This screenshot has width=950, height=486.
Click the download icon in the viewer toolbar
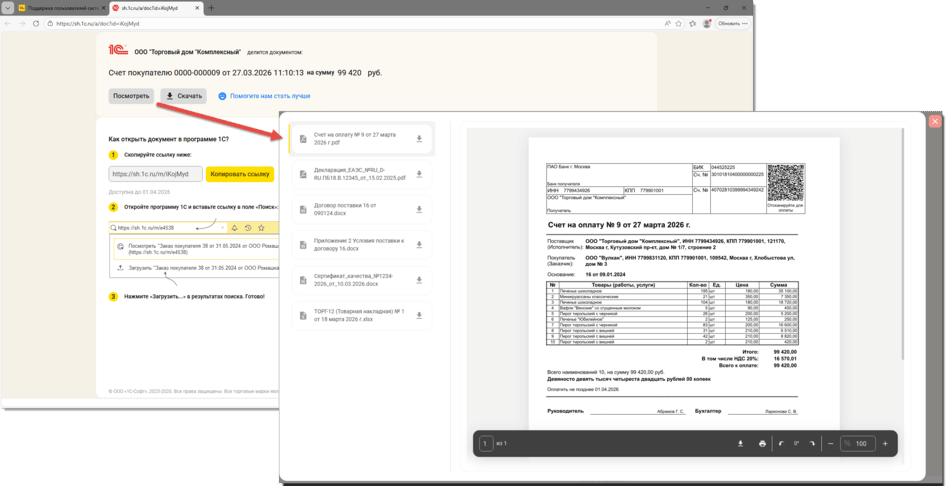coord(740,443)
